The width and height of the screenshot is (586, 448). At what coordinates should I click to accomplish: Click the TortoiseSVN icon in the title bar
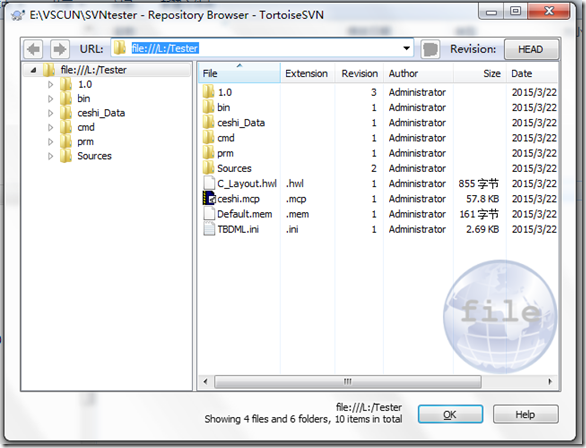17,16
